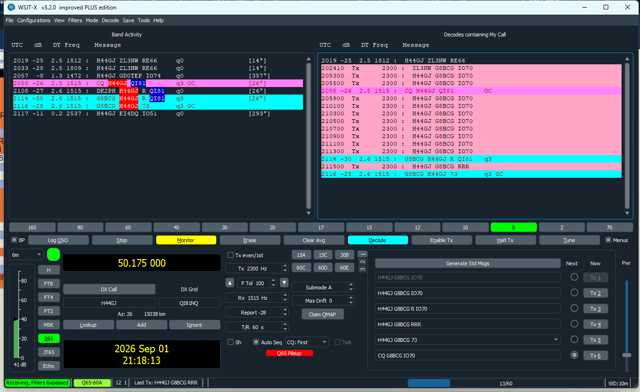Open the Decode menu
This screenshot has width=640, height=392.
[x=110, y=20]
